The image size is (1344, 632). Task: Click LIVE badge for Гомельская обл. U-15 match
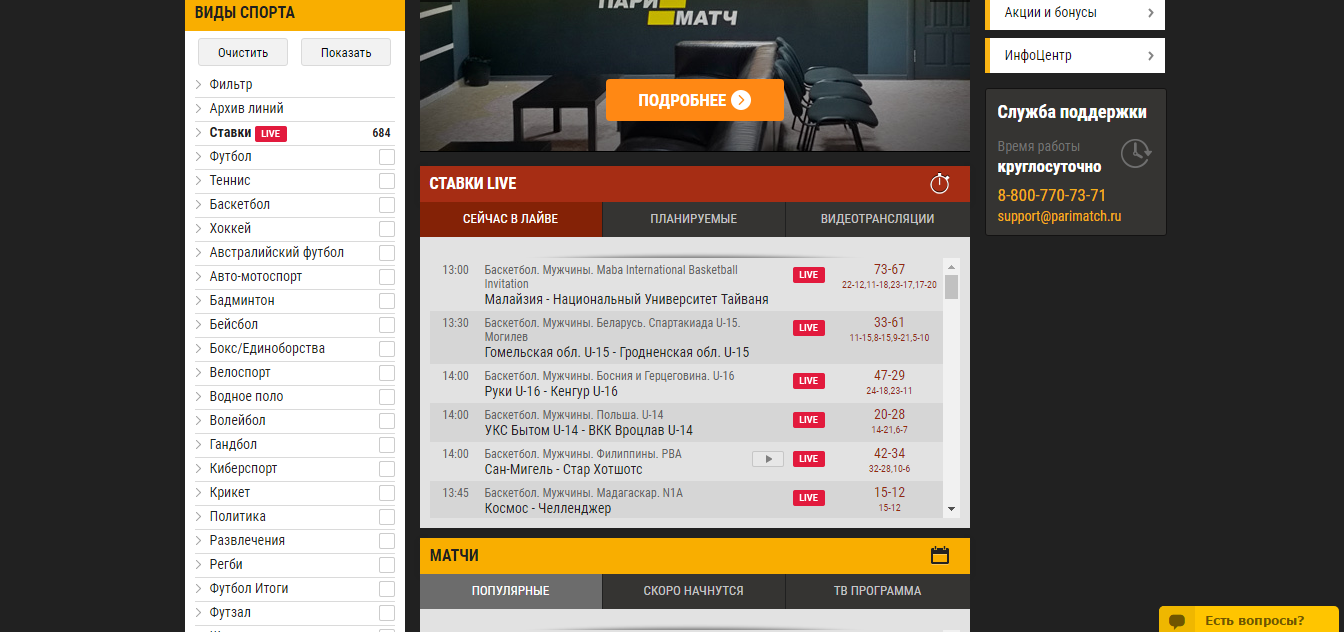tap(809, 328)
